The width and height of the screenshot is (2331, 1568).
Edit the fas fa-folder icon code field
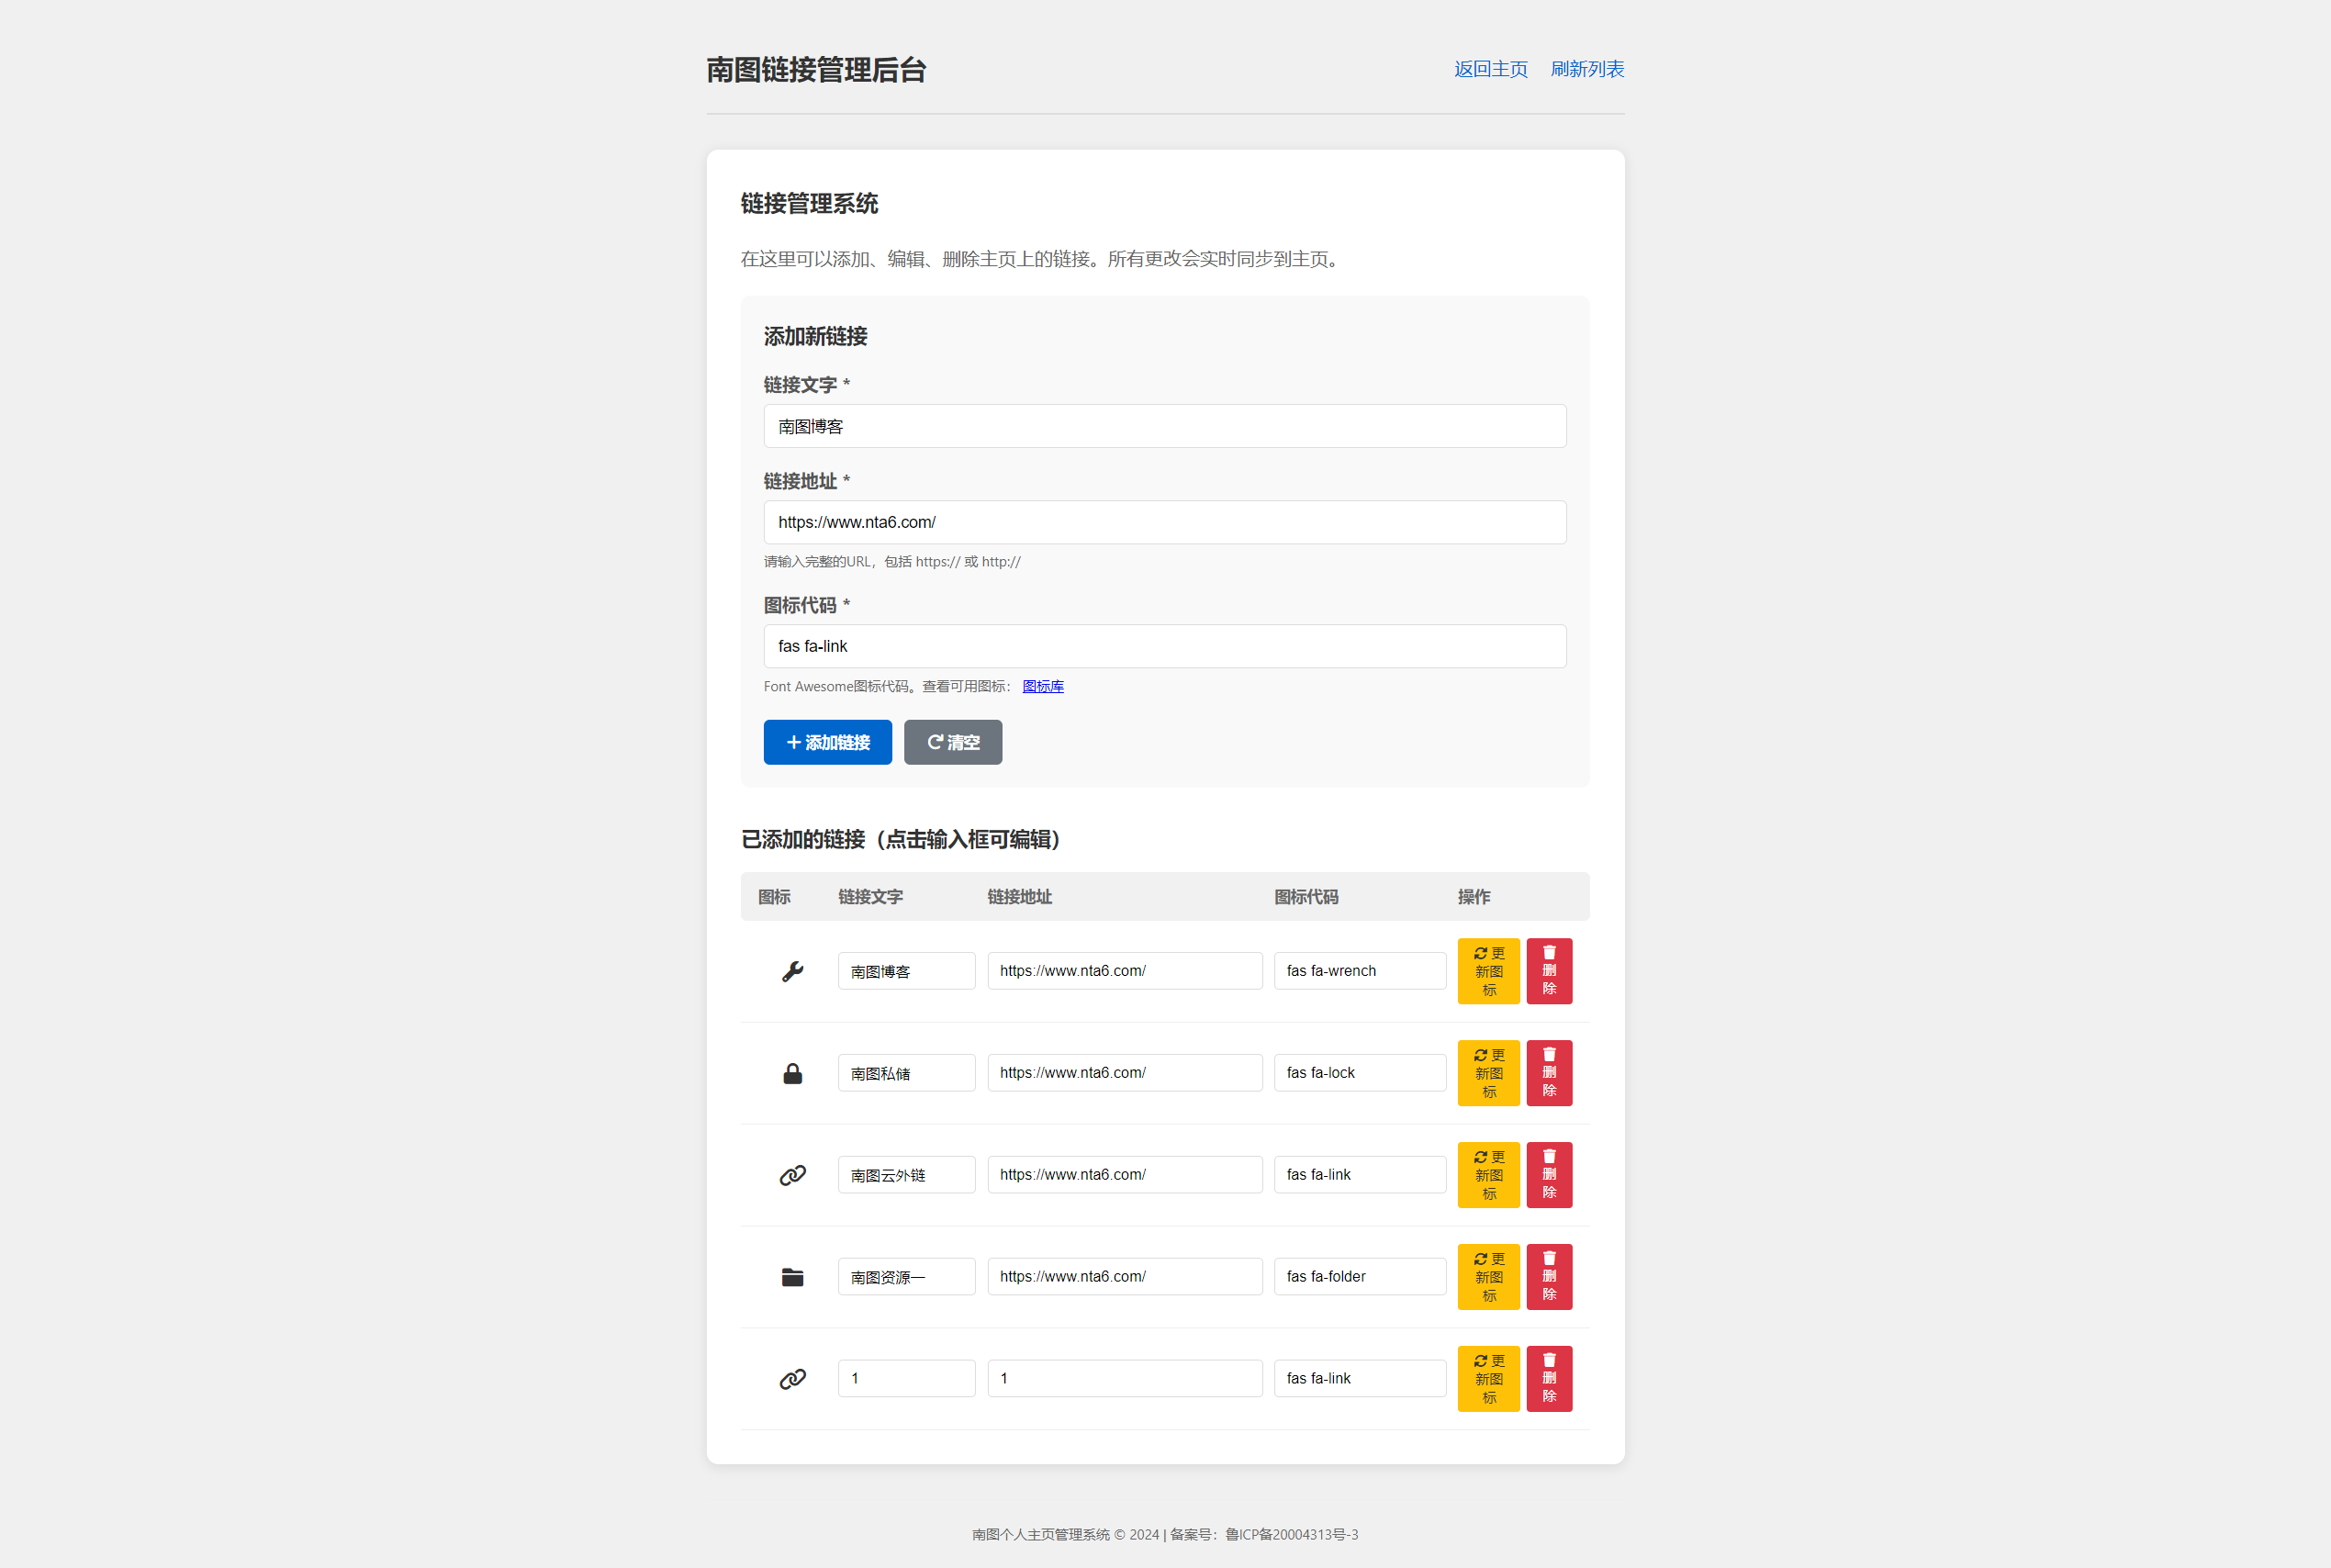coord(1358,1276)
